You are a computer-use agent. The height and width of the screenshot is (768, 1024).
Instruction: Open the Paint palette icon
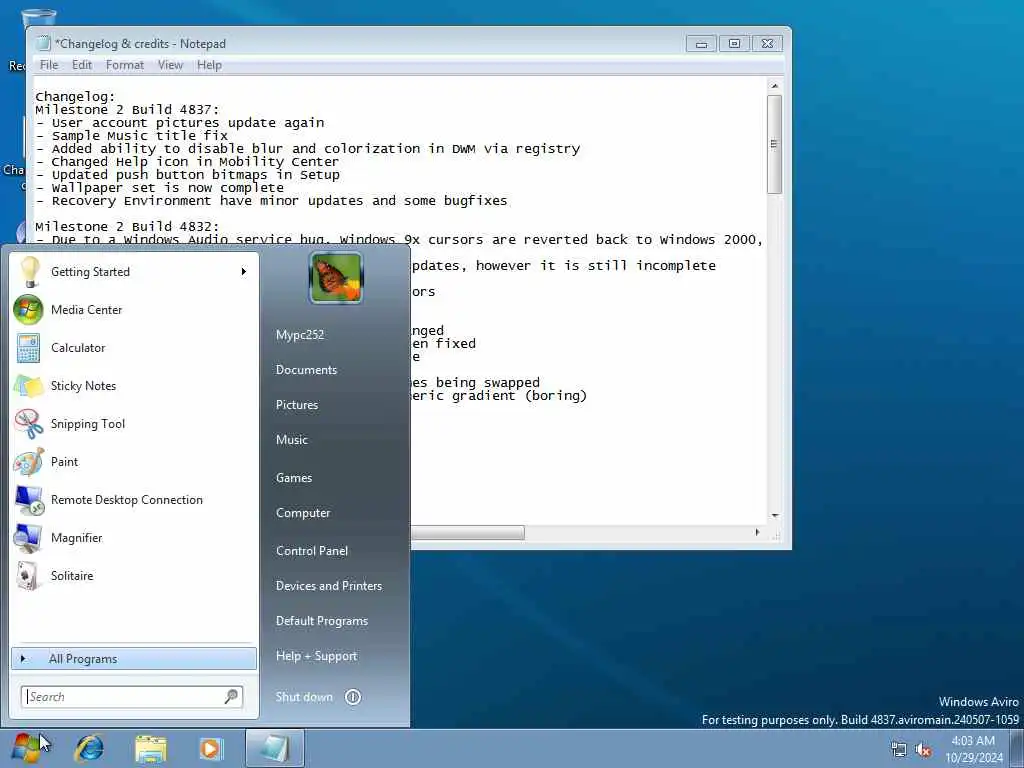(x=28, y=462)
